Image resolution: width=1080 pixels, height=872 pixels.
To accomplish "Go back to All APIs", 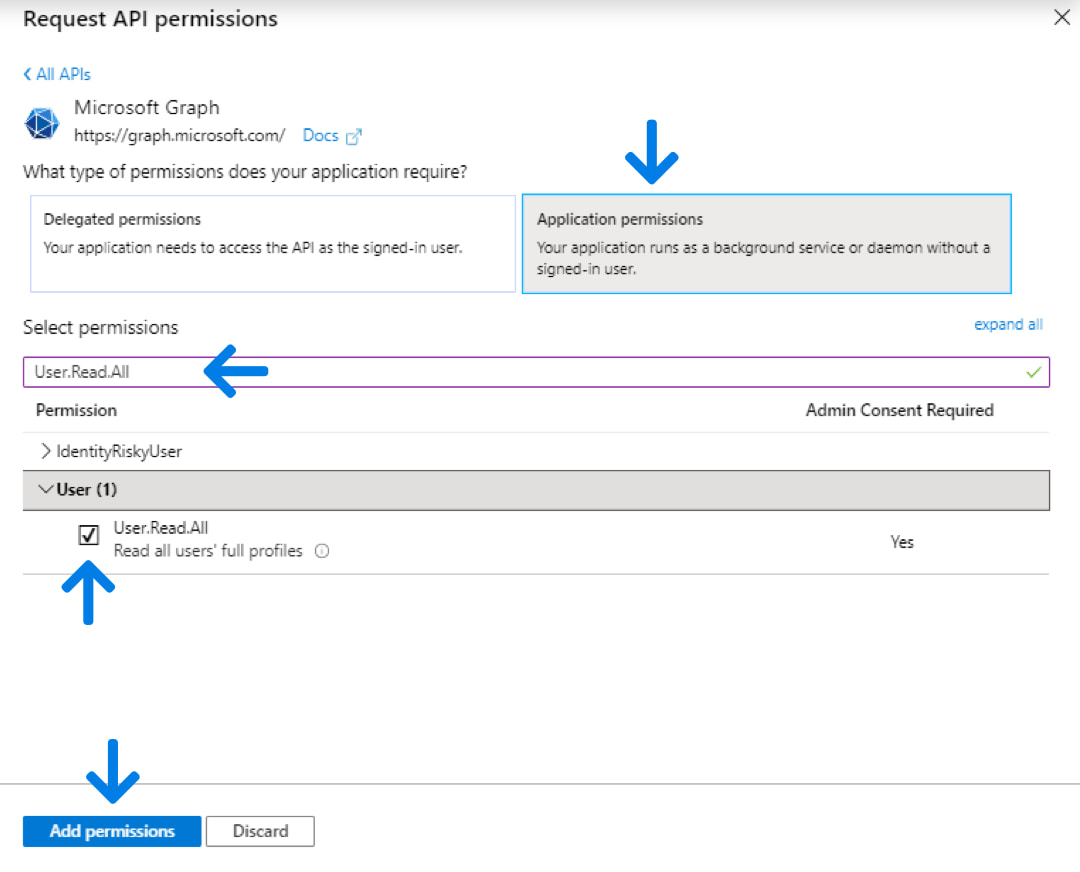I will click(x=57, y=74).
